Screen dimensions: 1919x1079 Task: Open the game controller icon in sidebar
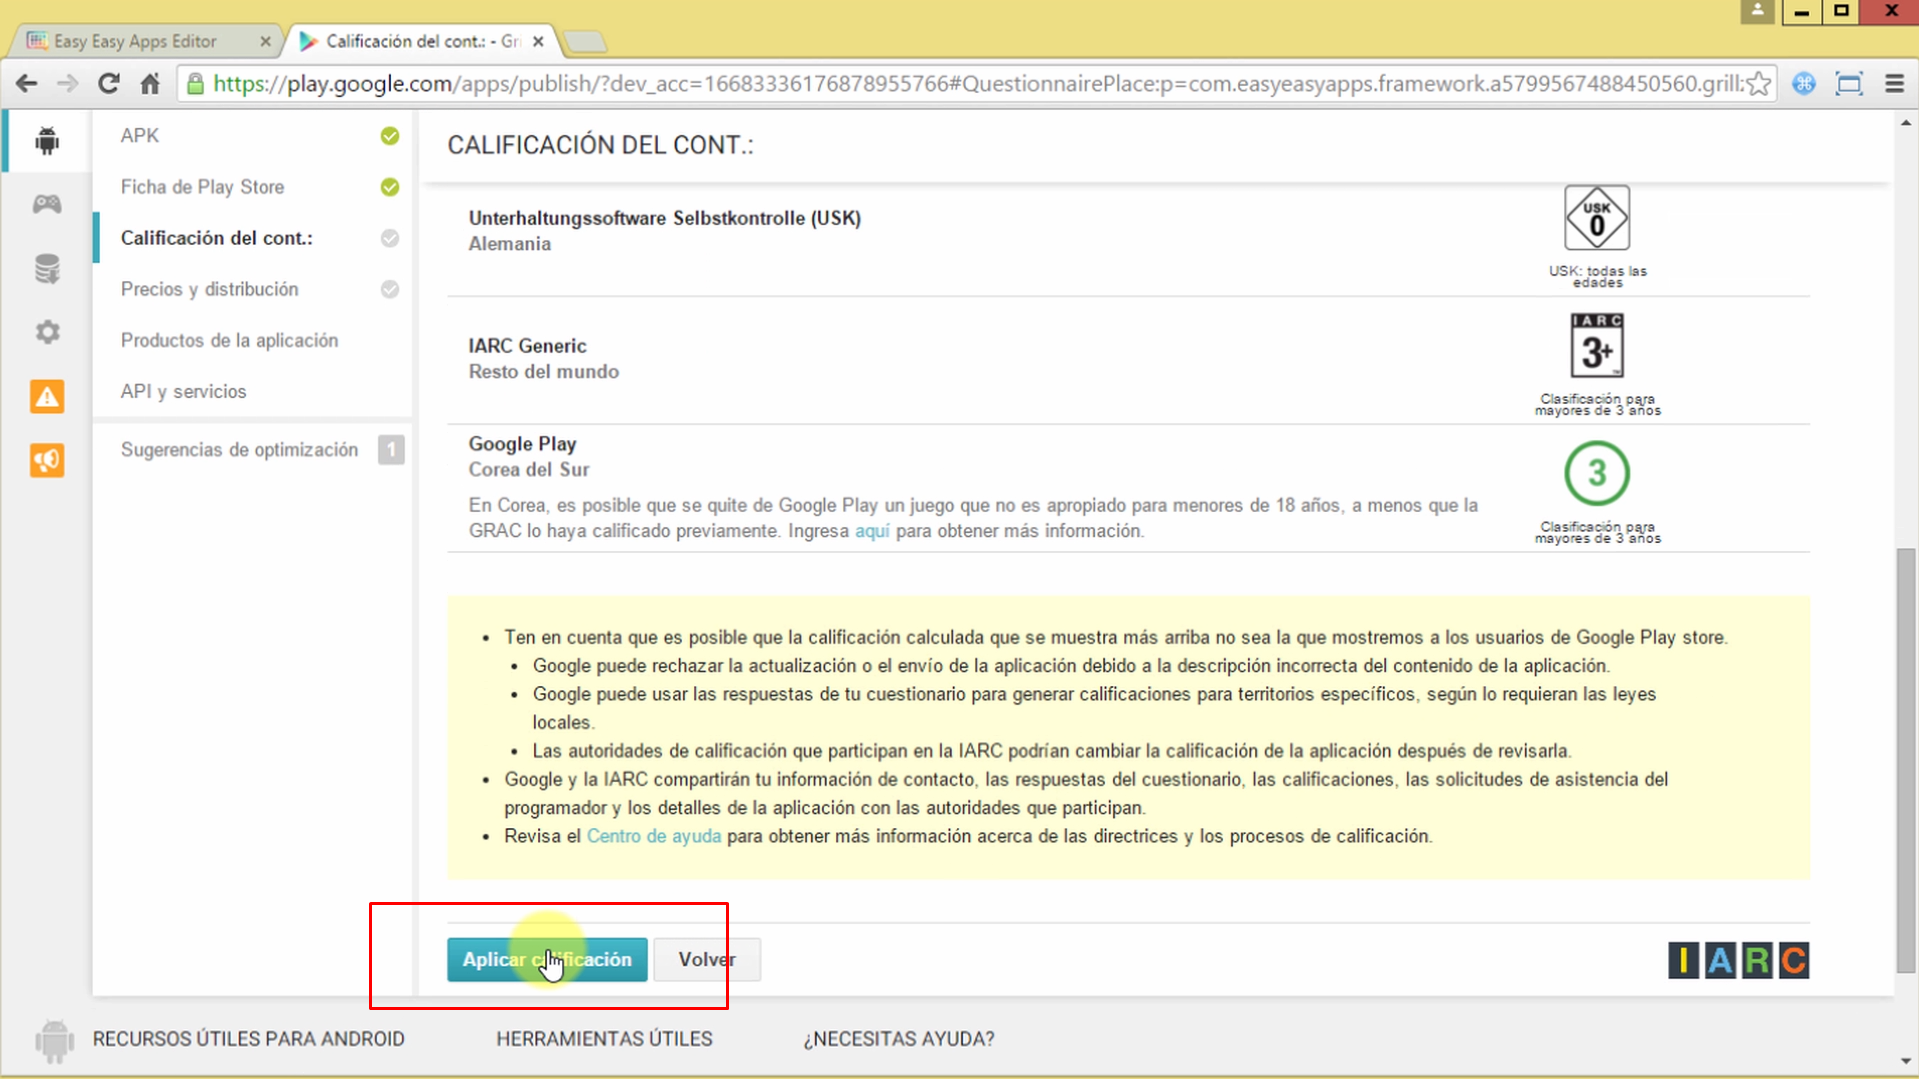[x=46, y=204]
